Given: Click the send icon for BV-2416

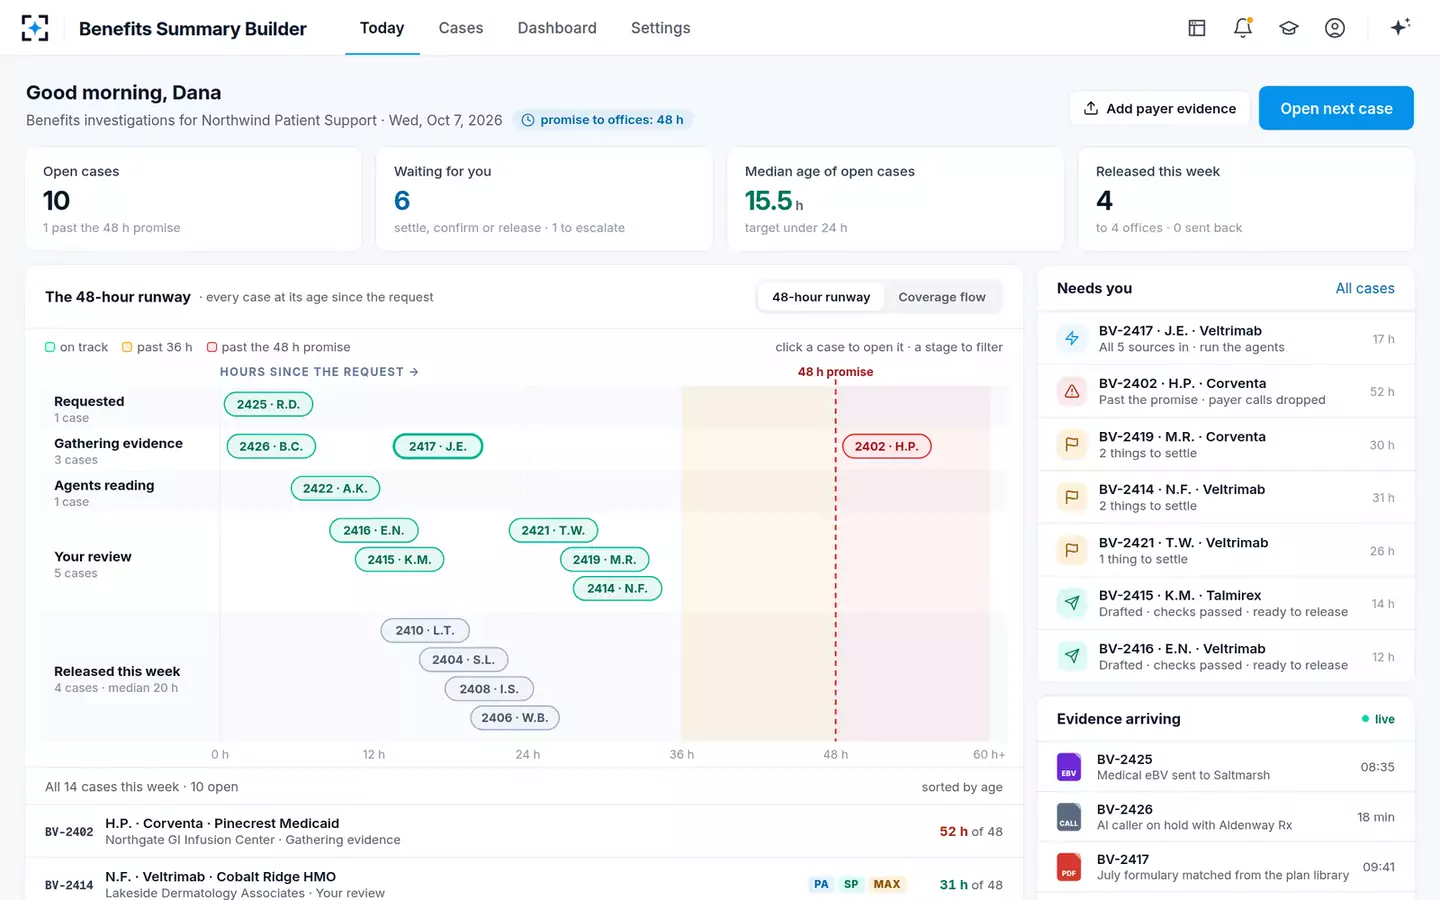Looking at the screenshot, I should pyautogui.click(x=1072, y=657).
